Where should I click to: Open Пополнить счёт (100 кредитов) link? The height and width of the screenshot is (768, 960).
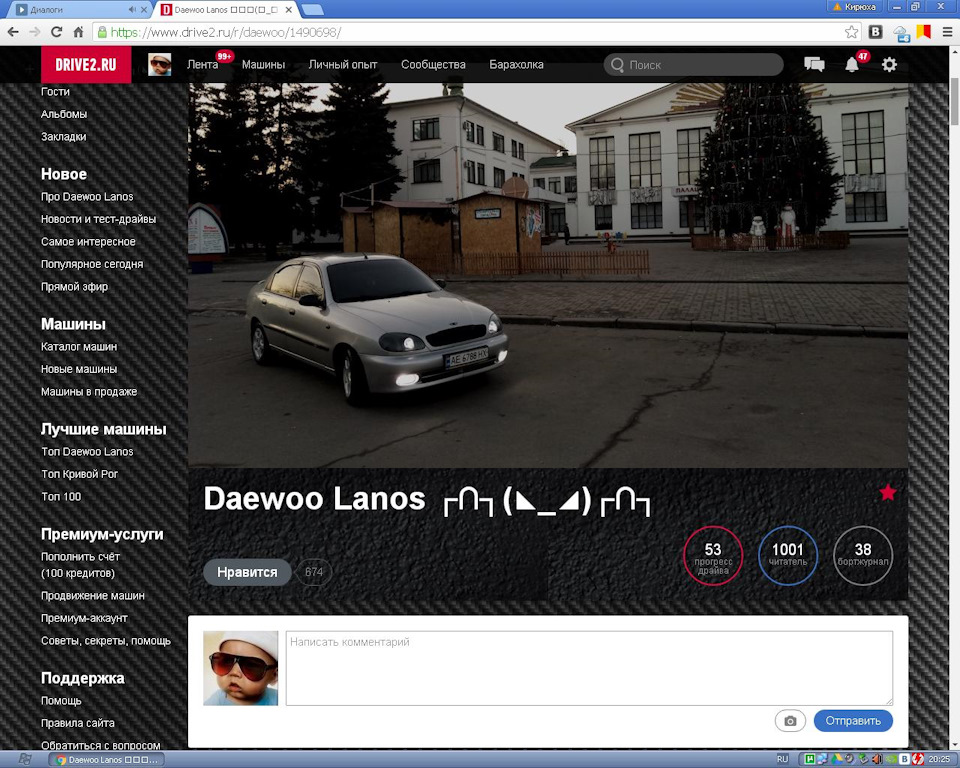(x=80, y=565)
